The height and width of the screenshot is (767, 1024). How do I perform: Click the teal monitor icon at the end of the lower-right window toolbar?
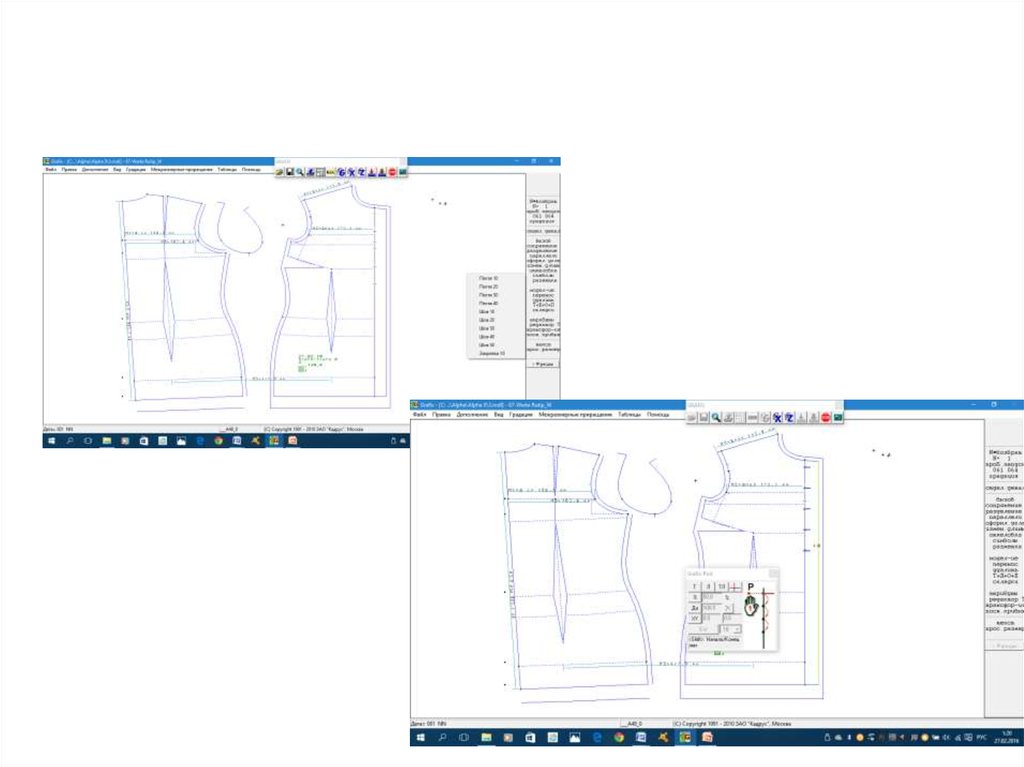[x=838, y=417]
